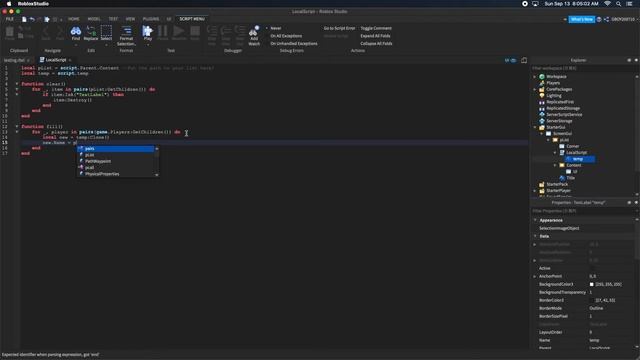
Task: Open the Apple menu
Action: 9,4
